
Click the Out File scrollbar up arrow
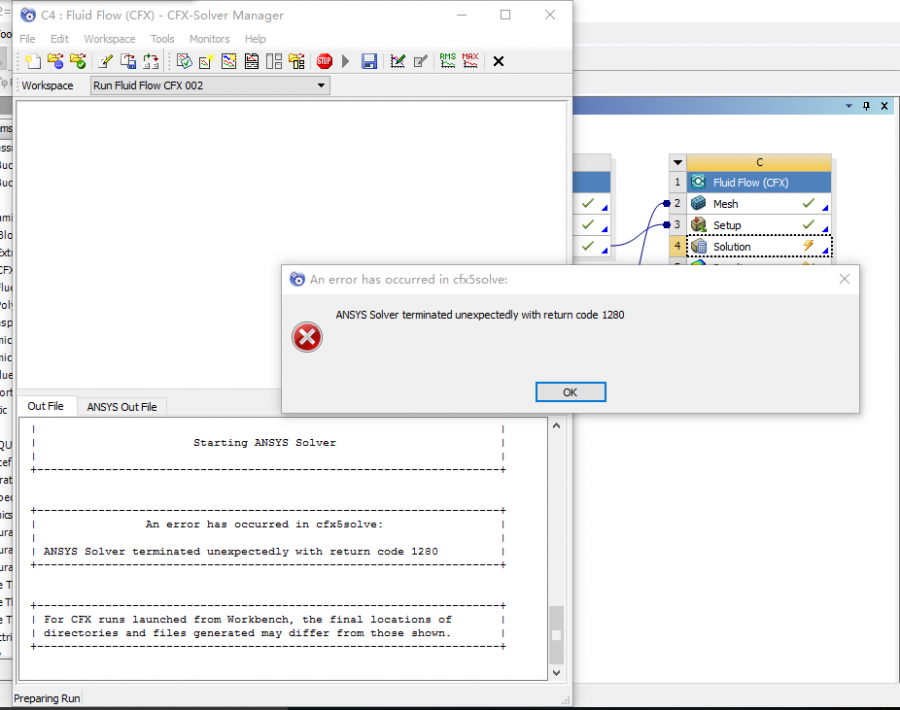coord(556,426)
